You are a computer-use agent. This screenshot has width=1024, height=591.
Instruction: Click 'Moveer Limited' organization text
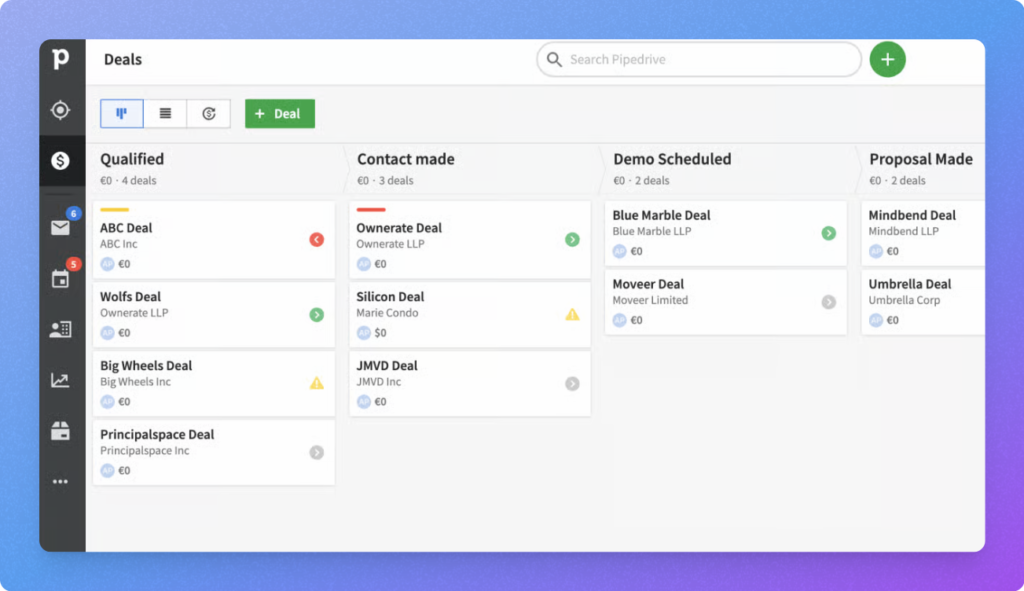[x=650, y=300]
